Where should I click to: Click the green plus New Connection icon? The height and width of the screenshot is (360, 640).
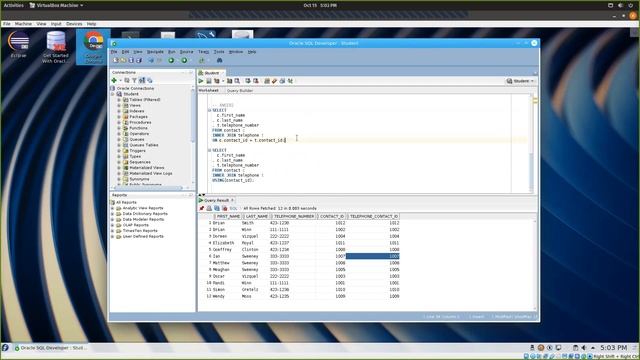coord(114,80)
